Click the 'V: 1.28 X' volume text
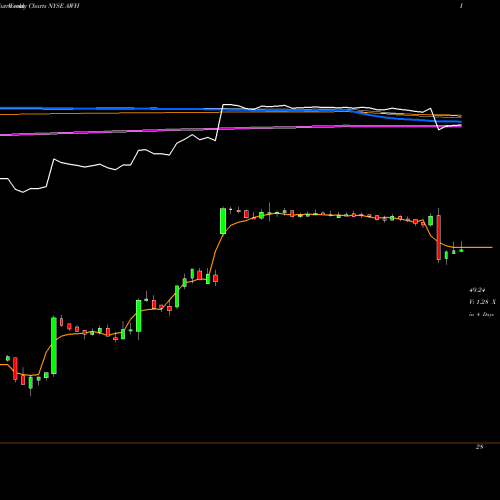Viewport: 500px width, 500px height. click(482, 302)
